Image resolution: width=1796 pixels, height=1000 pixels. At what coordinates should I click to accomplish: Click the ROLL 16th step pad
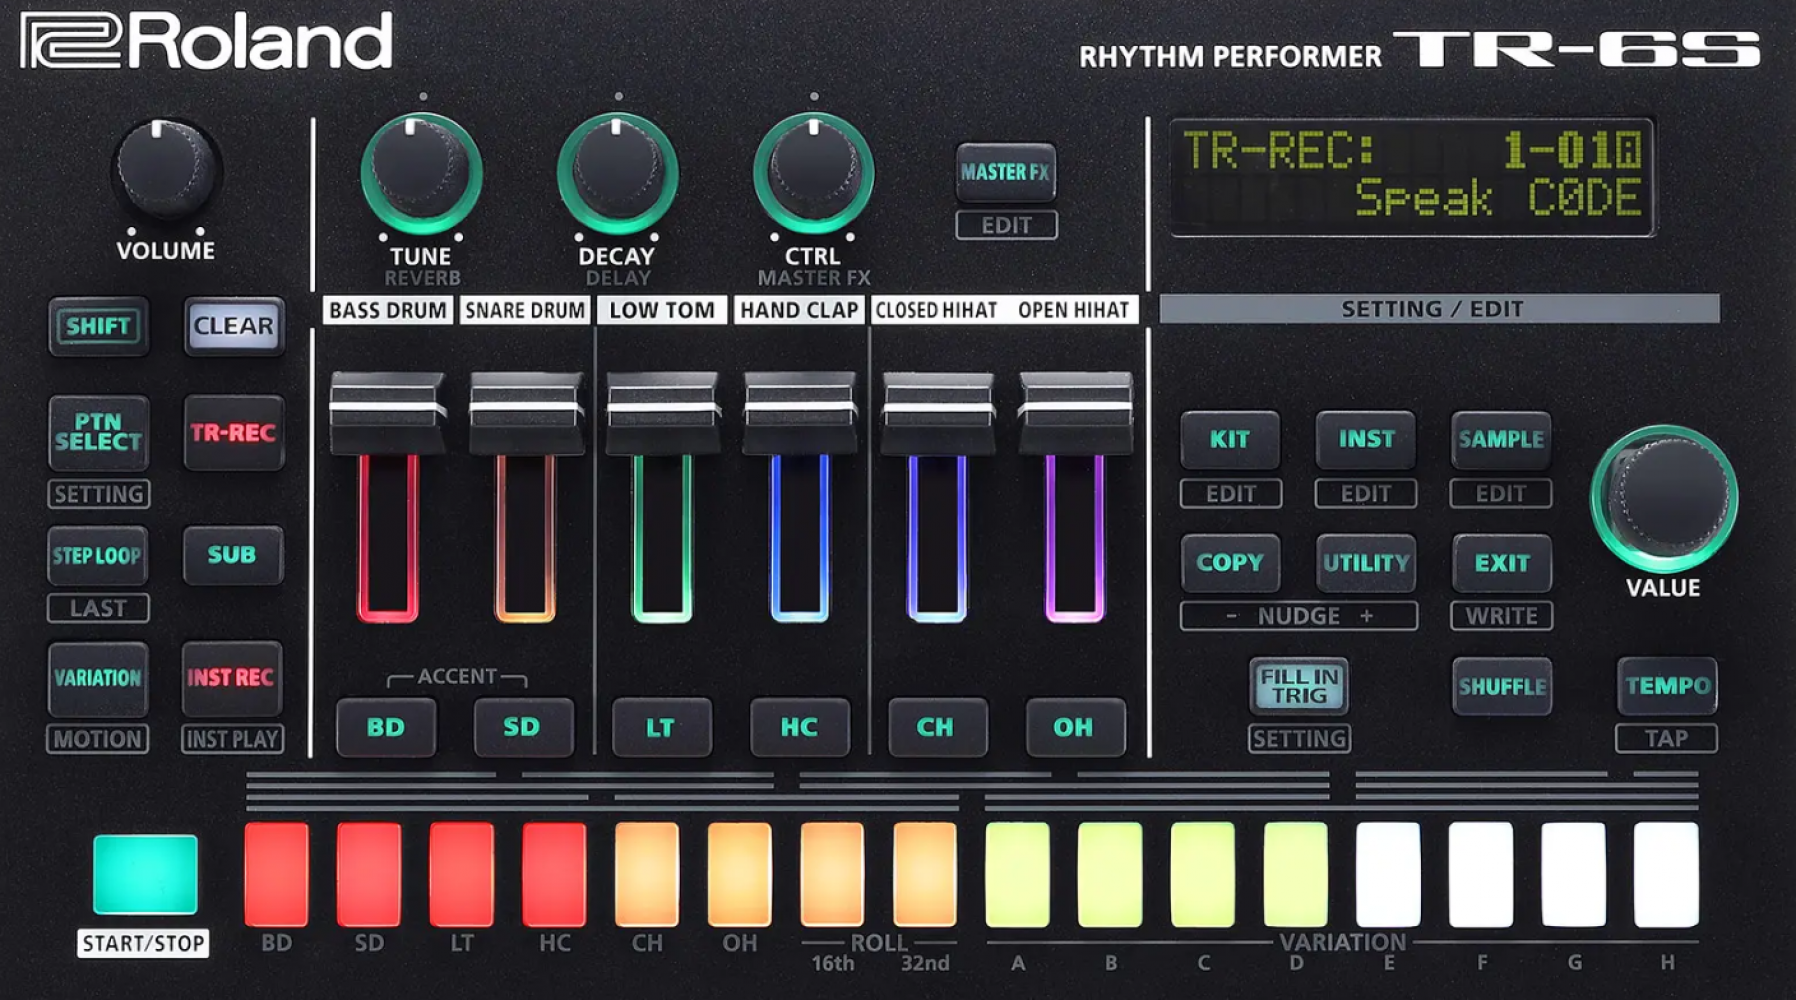point(831,874)
